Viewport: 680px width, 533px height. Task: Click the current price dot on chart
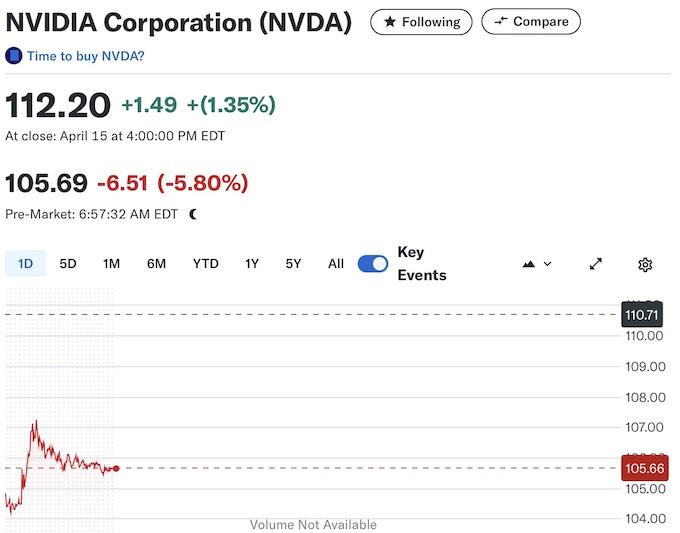117,468
